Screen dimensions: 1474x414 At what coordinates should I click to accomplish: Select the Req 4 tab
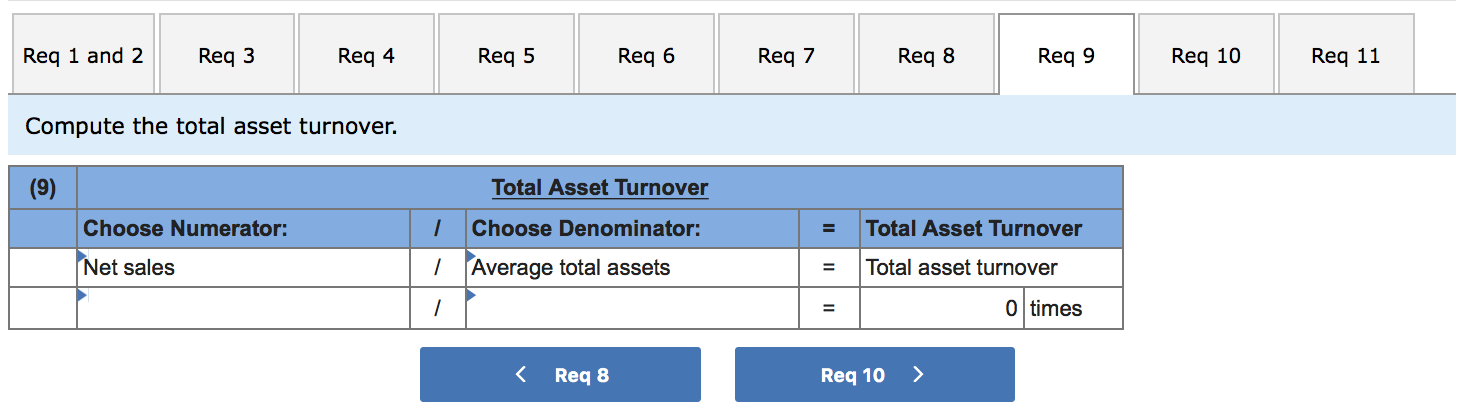366,55
